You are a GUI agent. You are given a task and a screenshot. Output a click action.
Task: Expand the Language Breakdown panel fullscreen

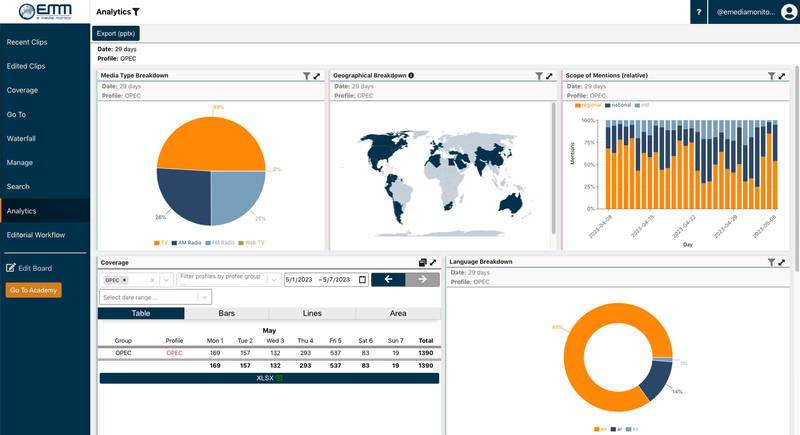(783, 262)
